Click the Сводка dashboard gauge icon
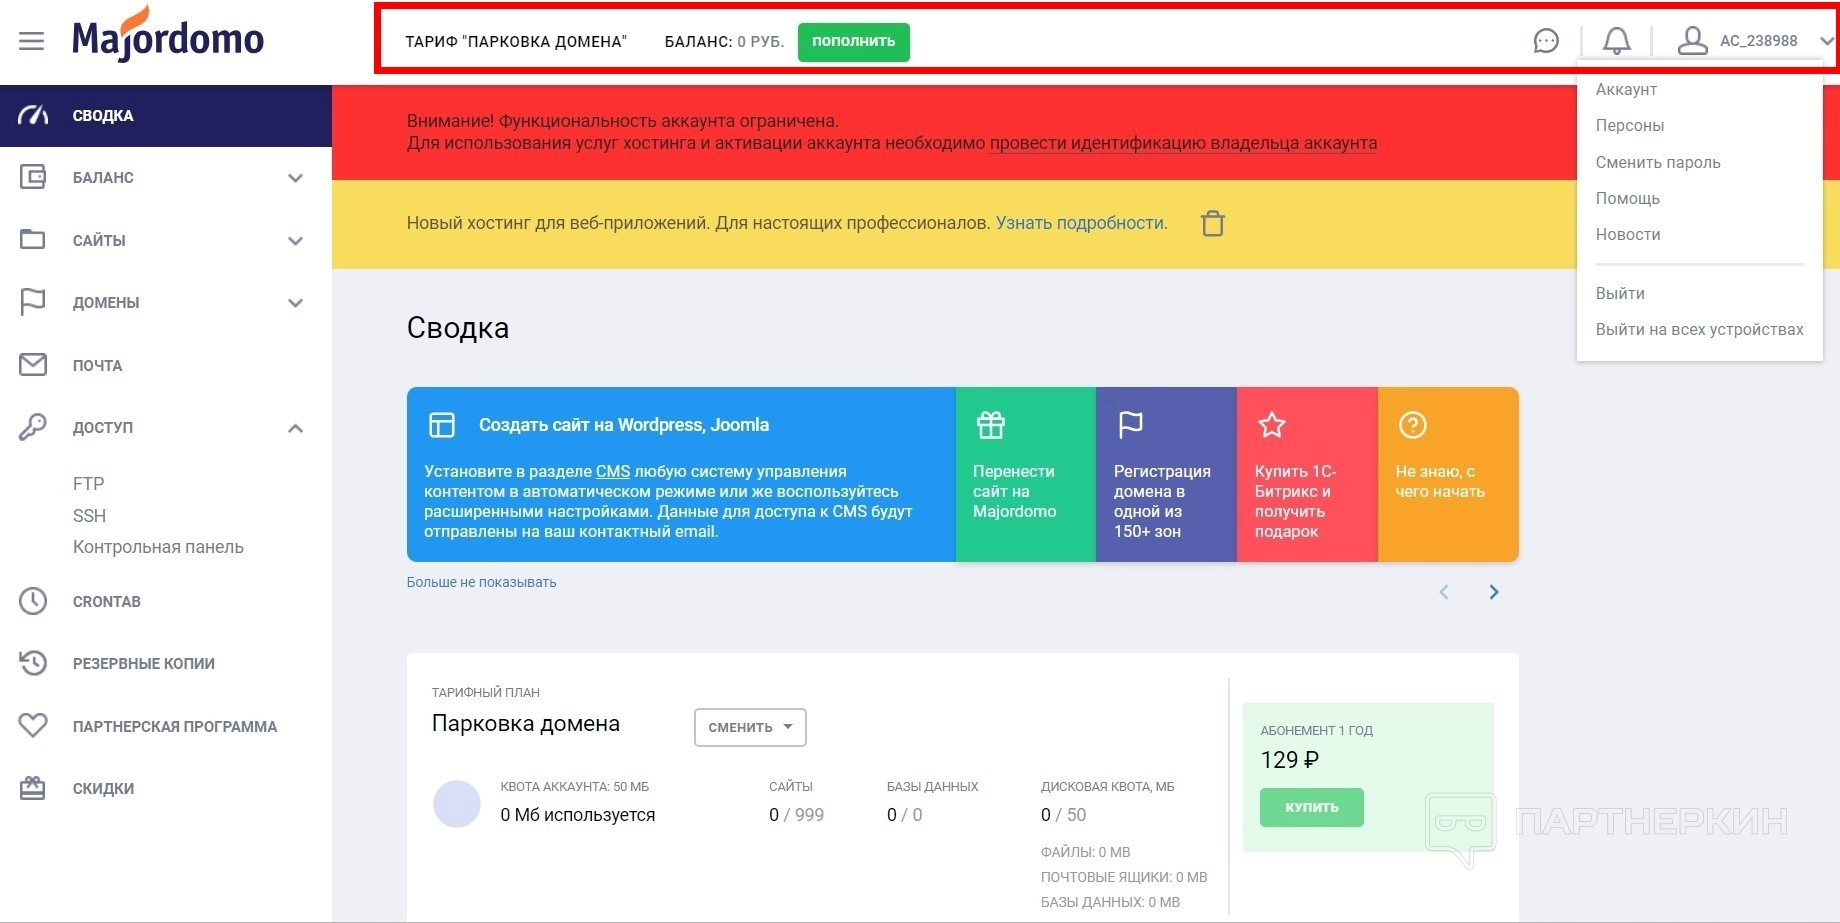 (33, 116)
